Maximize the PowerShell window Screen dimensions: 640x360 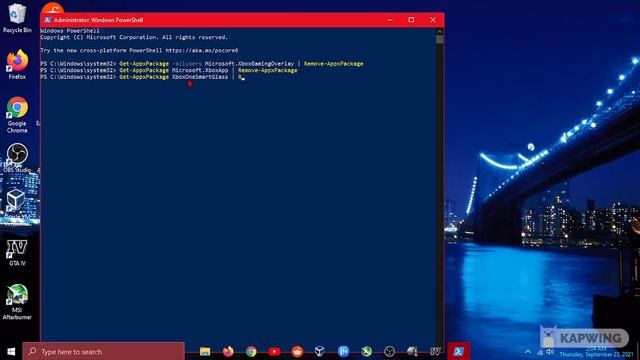click(x=411, y=20)
